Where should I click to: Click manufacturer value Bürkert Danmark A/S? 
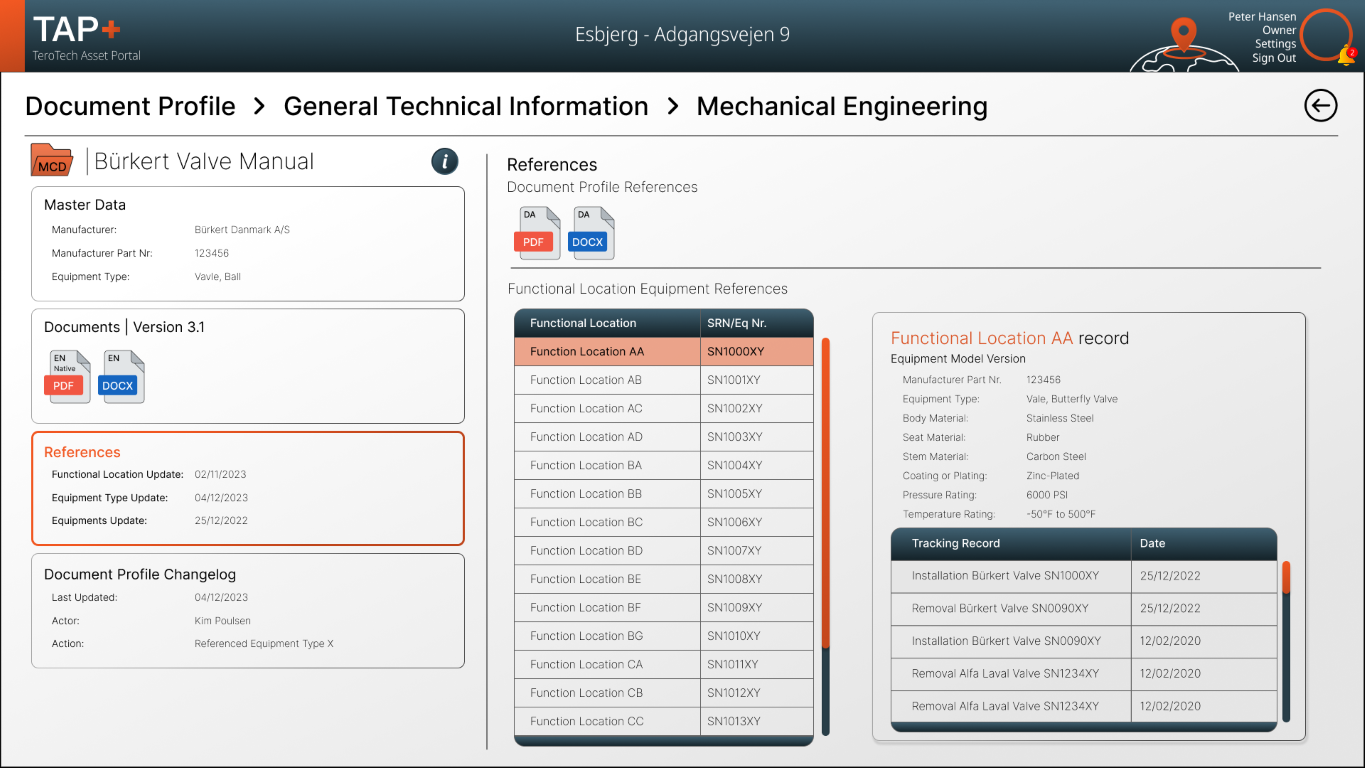pyautogui.click(x=242, y=230)
